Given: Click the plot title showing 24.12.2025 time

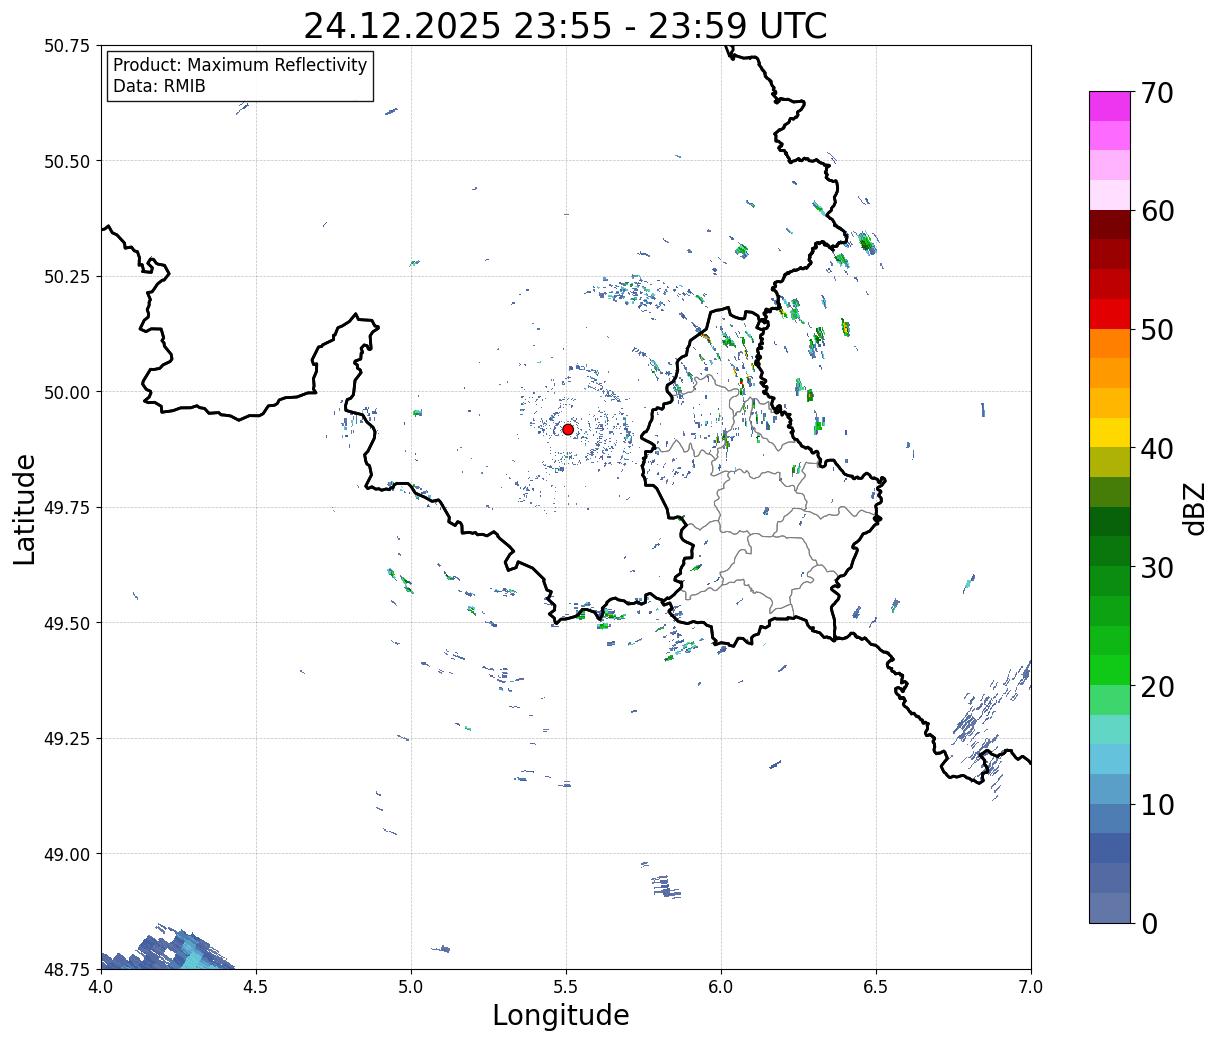Looking at the screenshot, I should point(565,25).
